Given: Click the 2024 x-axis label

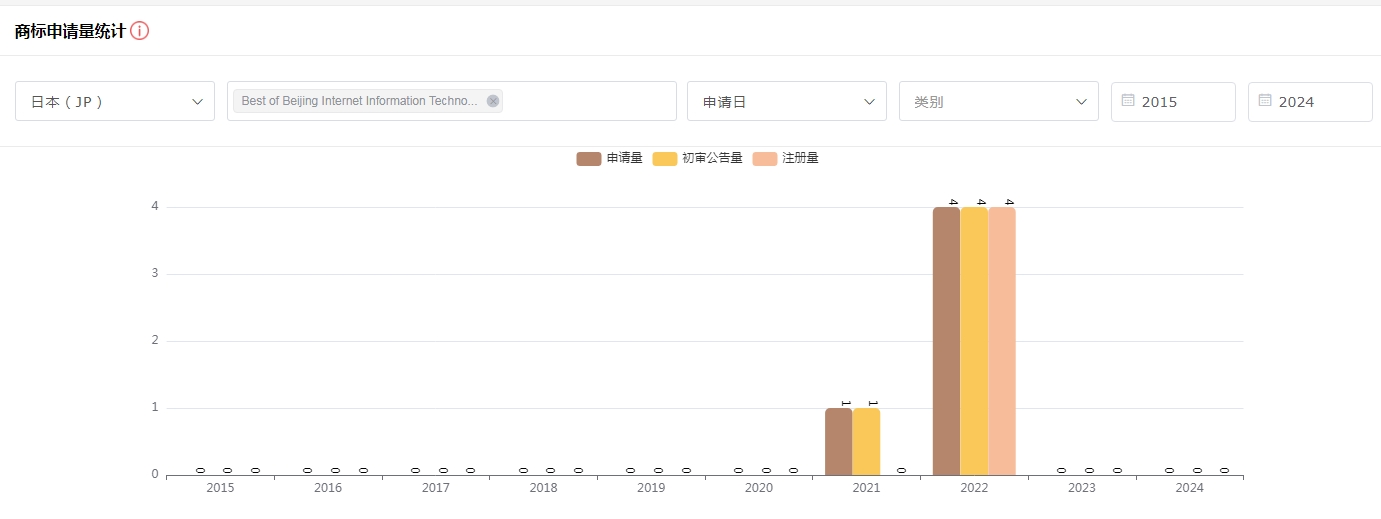Looking at the screenshot, I should pos(1190,488).
